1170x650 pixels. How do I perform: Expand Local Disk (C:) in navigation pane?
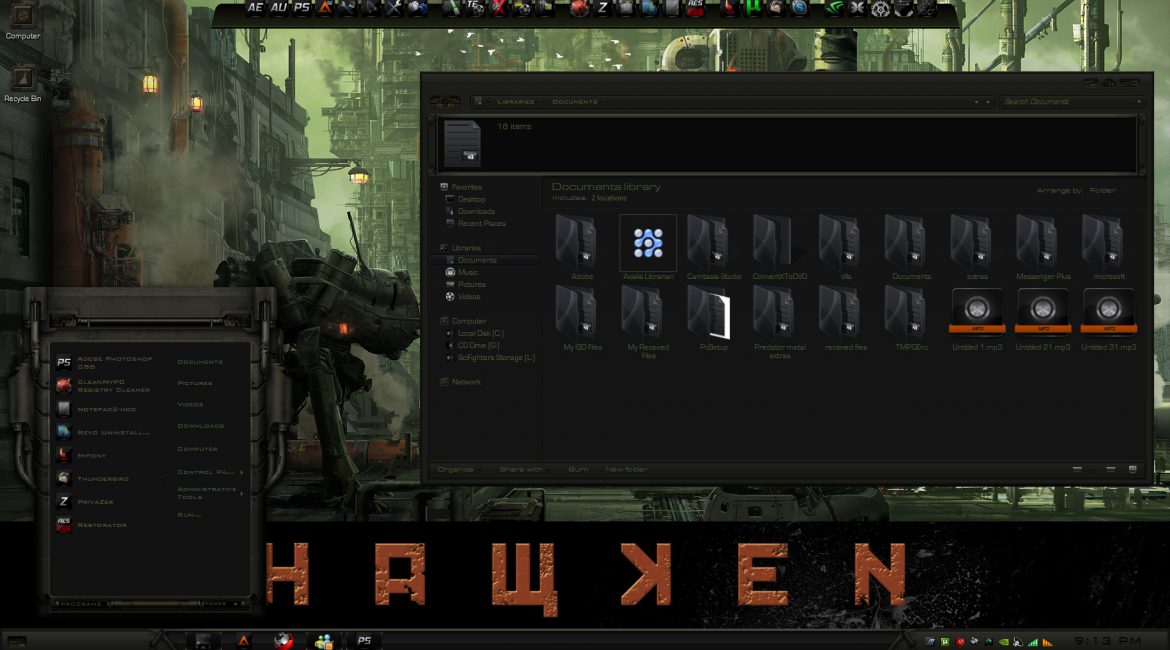click(x=448, y=334)
